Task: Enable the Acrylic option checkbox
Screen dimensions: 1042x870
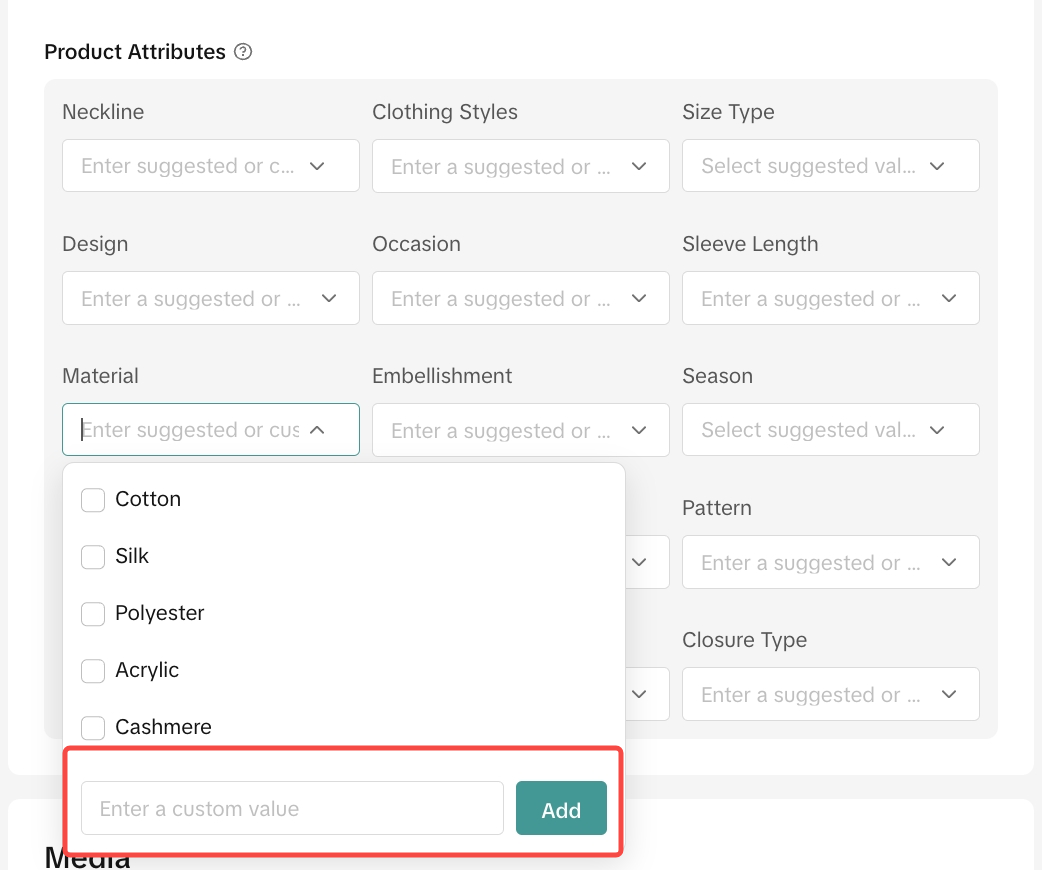Action: coord(93,671)
